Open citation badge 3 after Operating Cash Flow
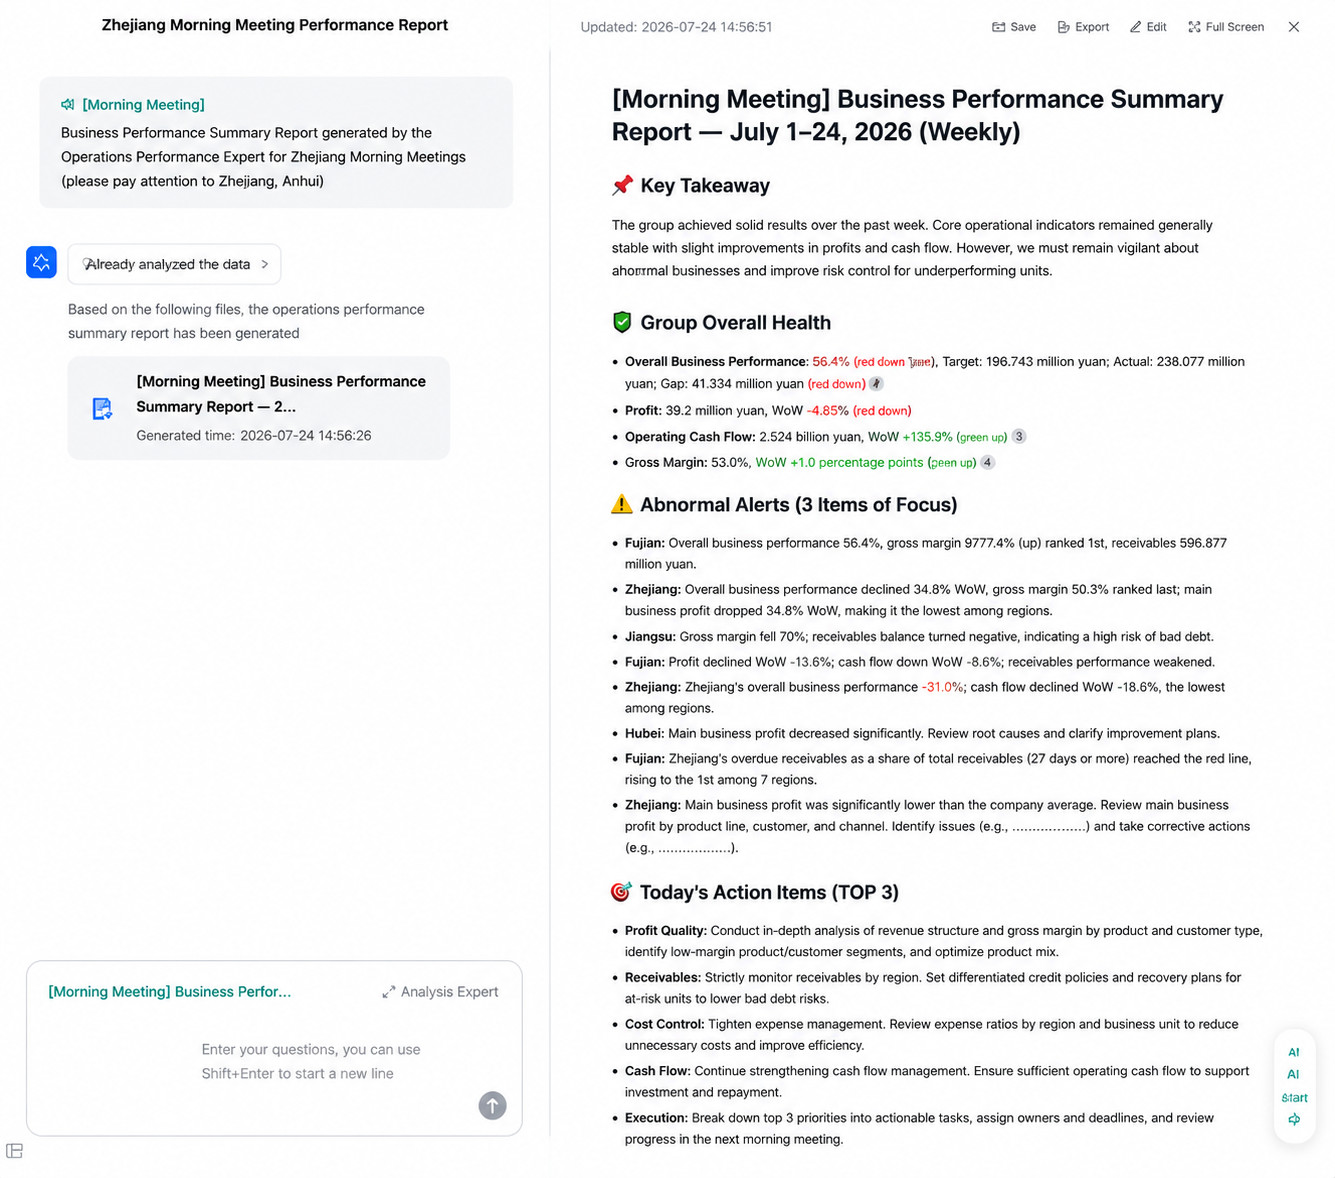 point(1019,436)
